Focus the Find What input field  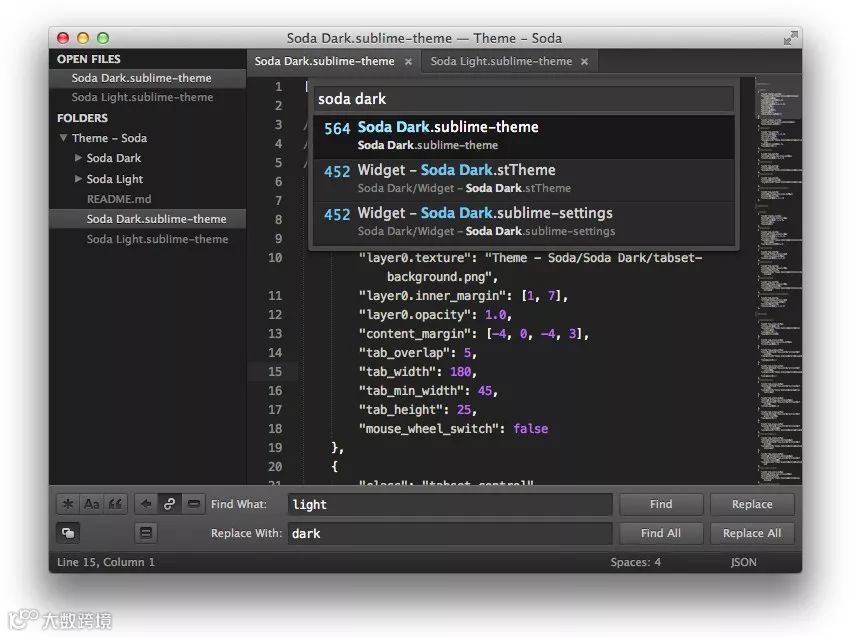coord(450,504)
